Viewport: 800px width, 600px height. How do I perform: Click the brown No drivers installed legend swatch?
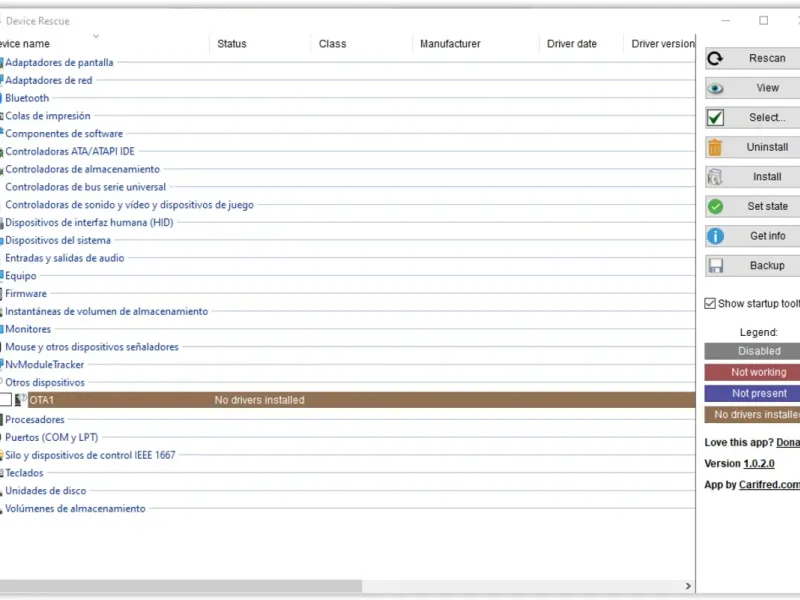pos(753,414)
